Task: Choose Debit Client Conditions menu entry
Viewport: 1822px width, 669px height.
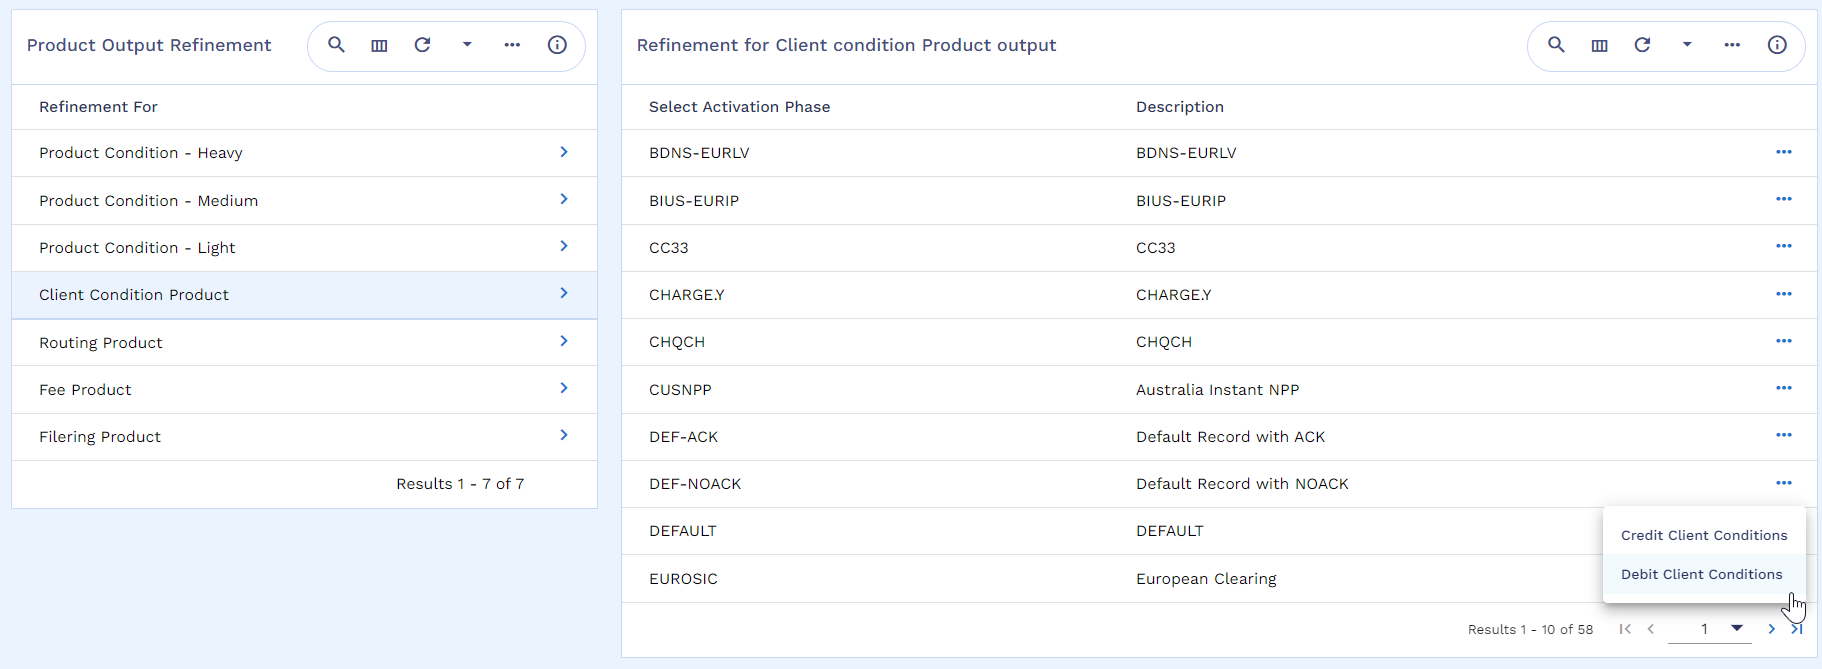Action: tap(1704, 574)
